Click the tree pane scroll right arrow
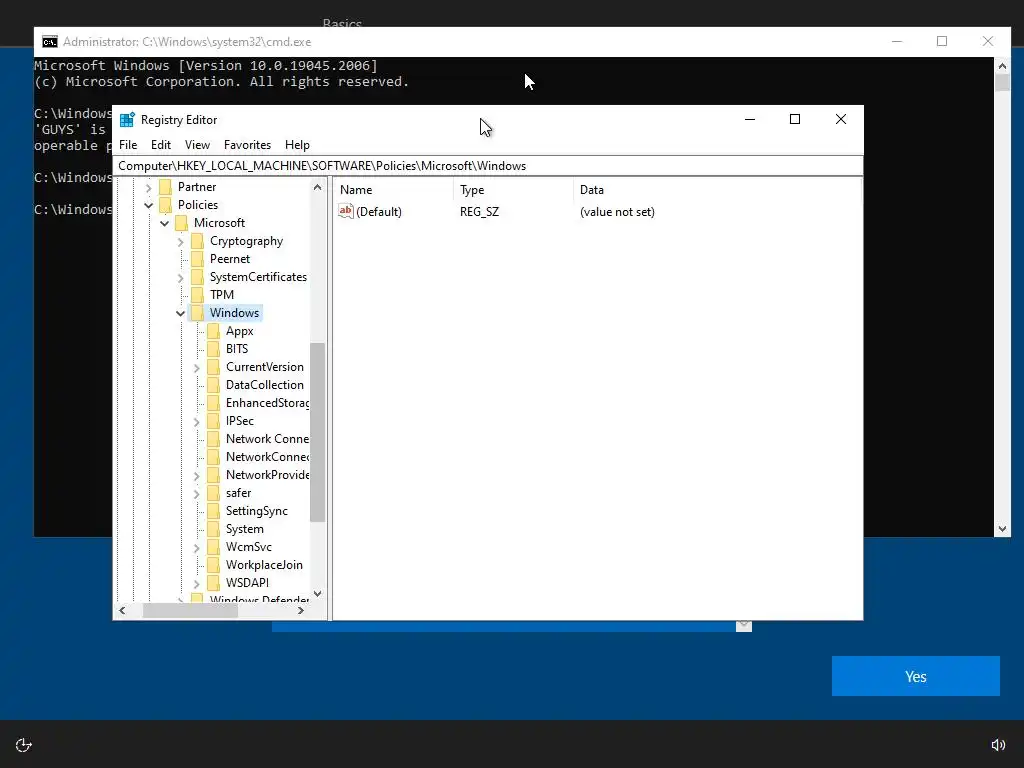Image resolution: width=1024 pixels, height=768 pixels. tap(300, 611)
